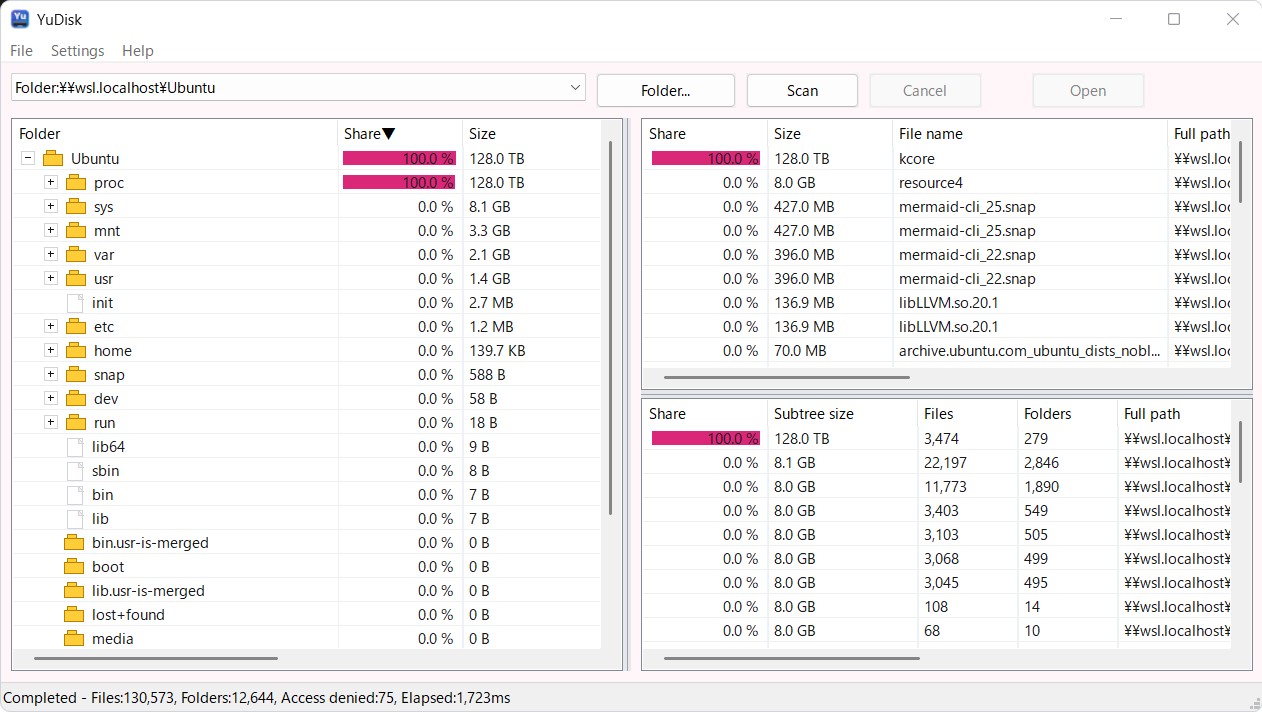The image size is (1262, 712).
Task: Click the lib file icon
Action: tap(75, 518)
